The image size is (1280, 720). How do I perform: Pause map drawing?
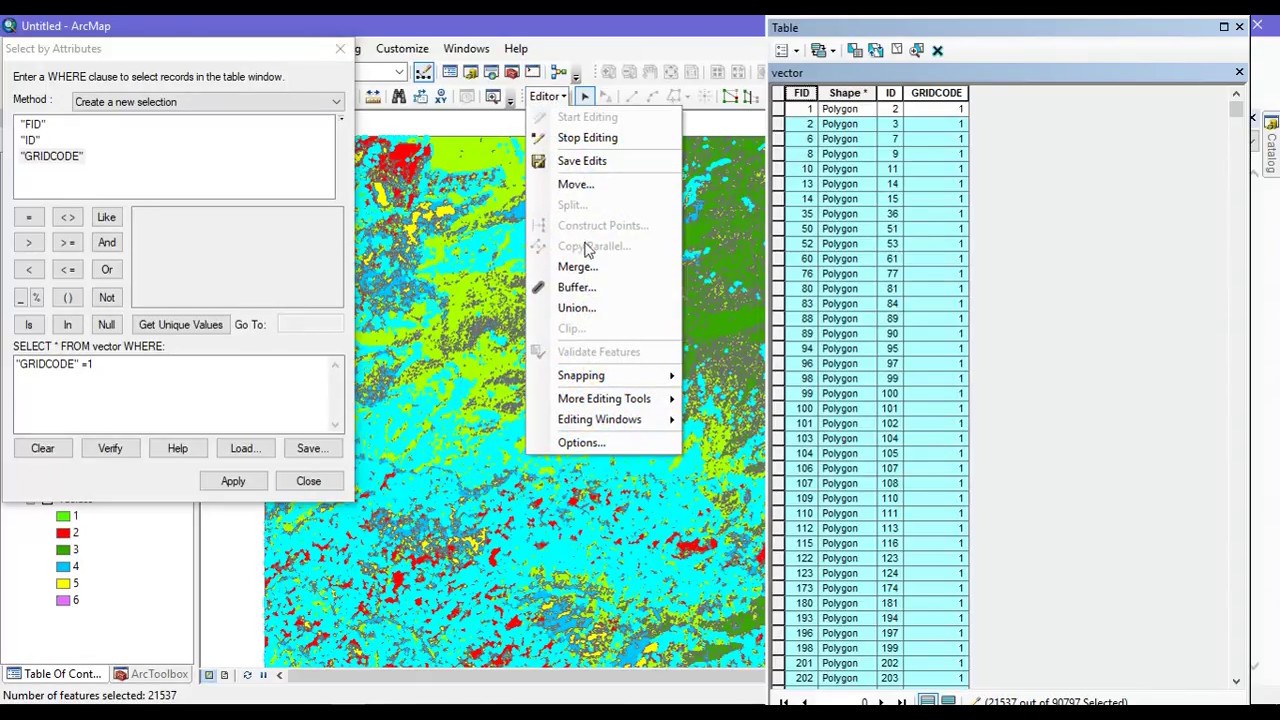(263, 675)
